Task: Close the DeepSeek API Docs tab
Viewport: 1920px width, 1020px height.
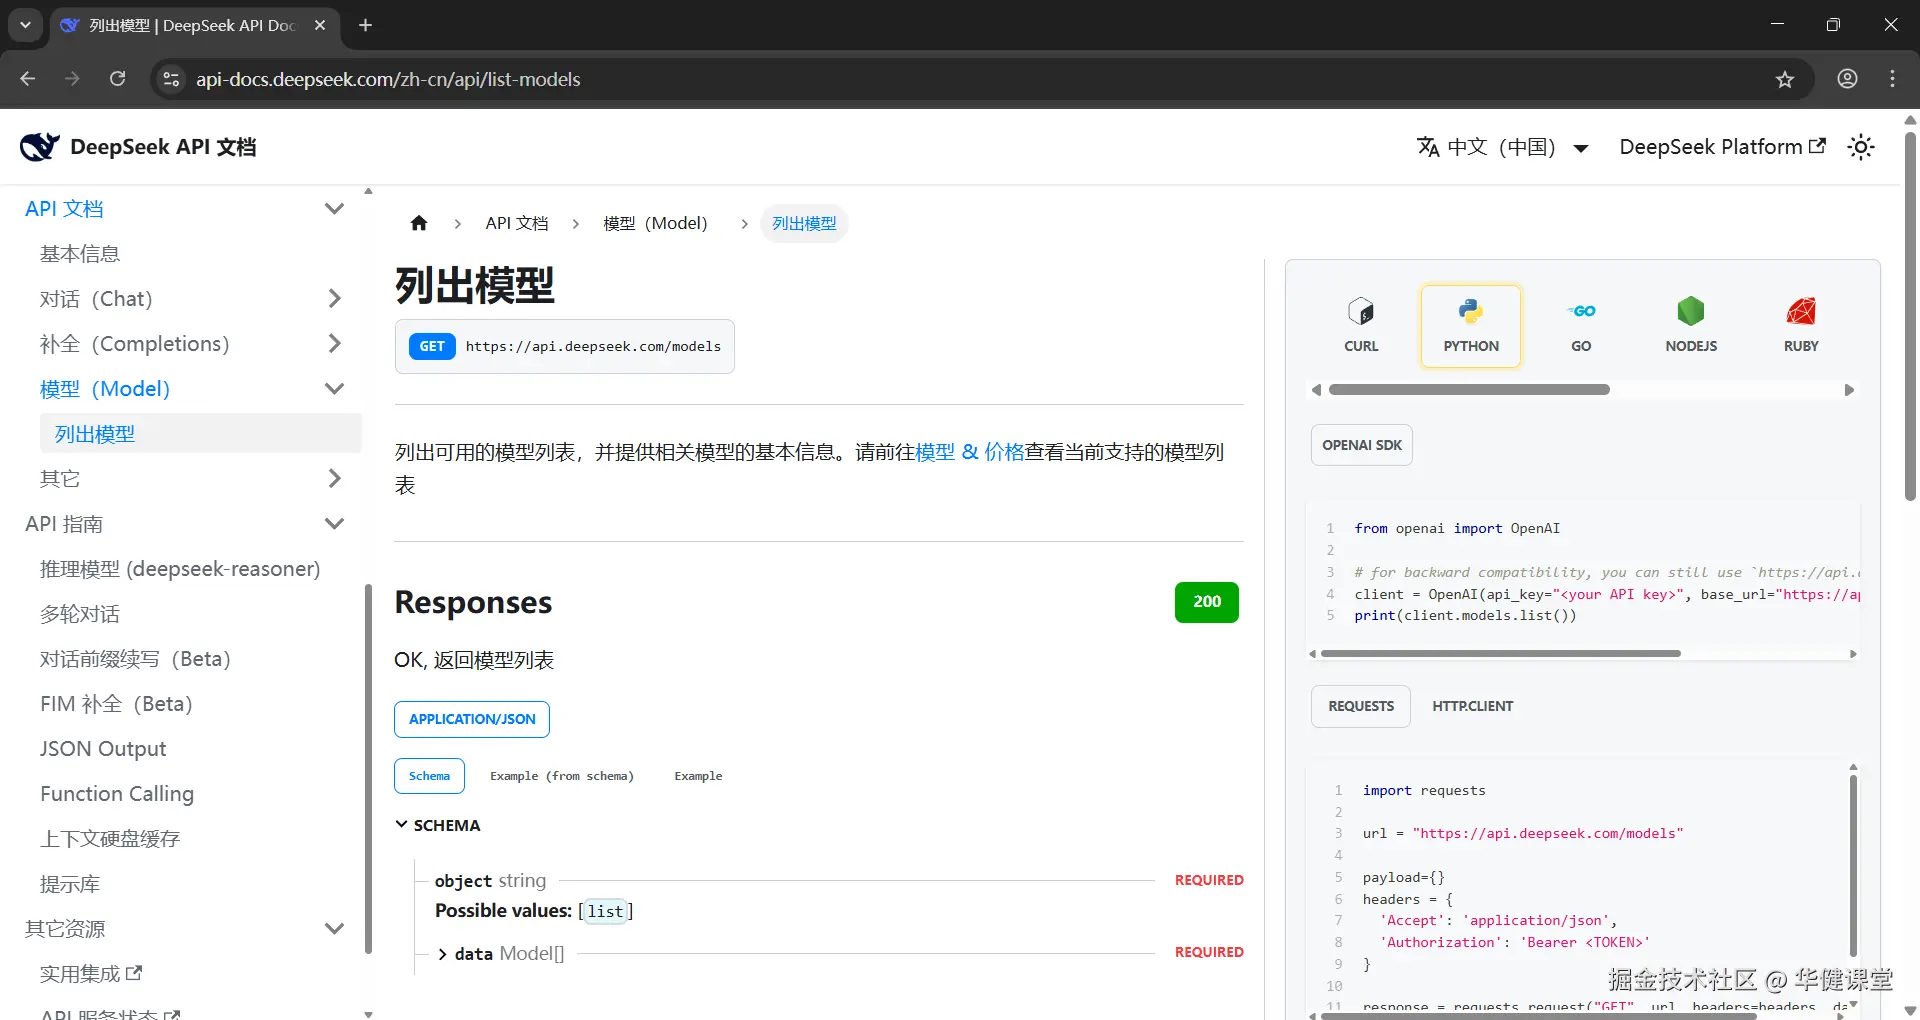Action: tap(320, 25)
